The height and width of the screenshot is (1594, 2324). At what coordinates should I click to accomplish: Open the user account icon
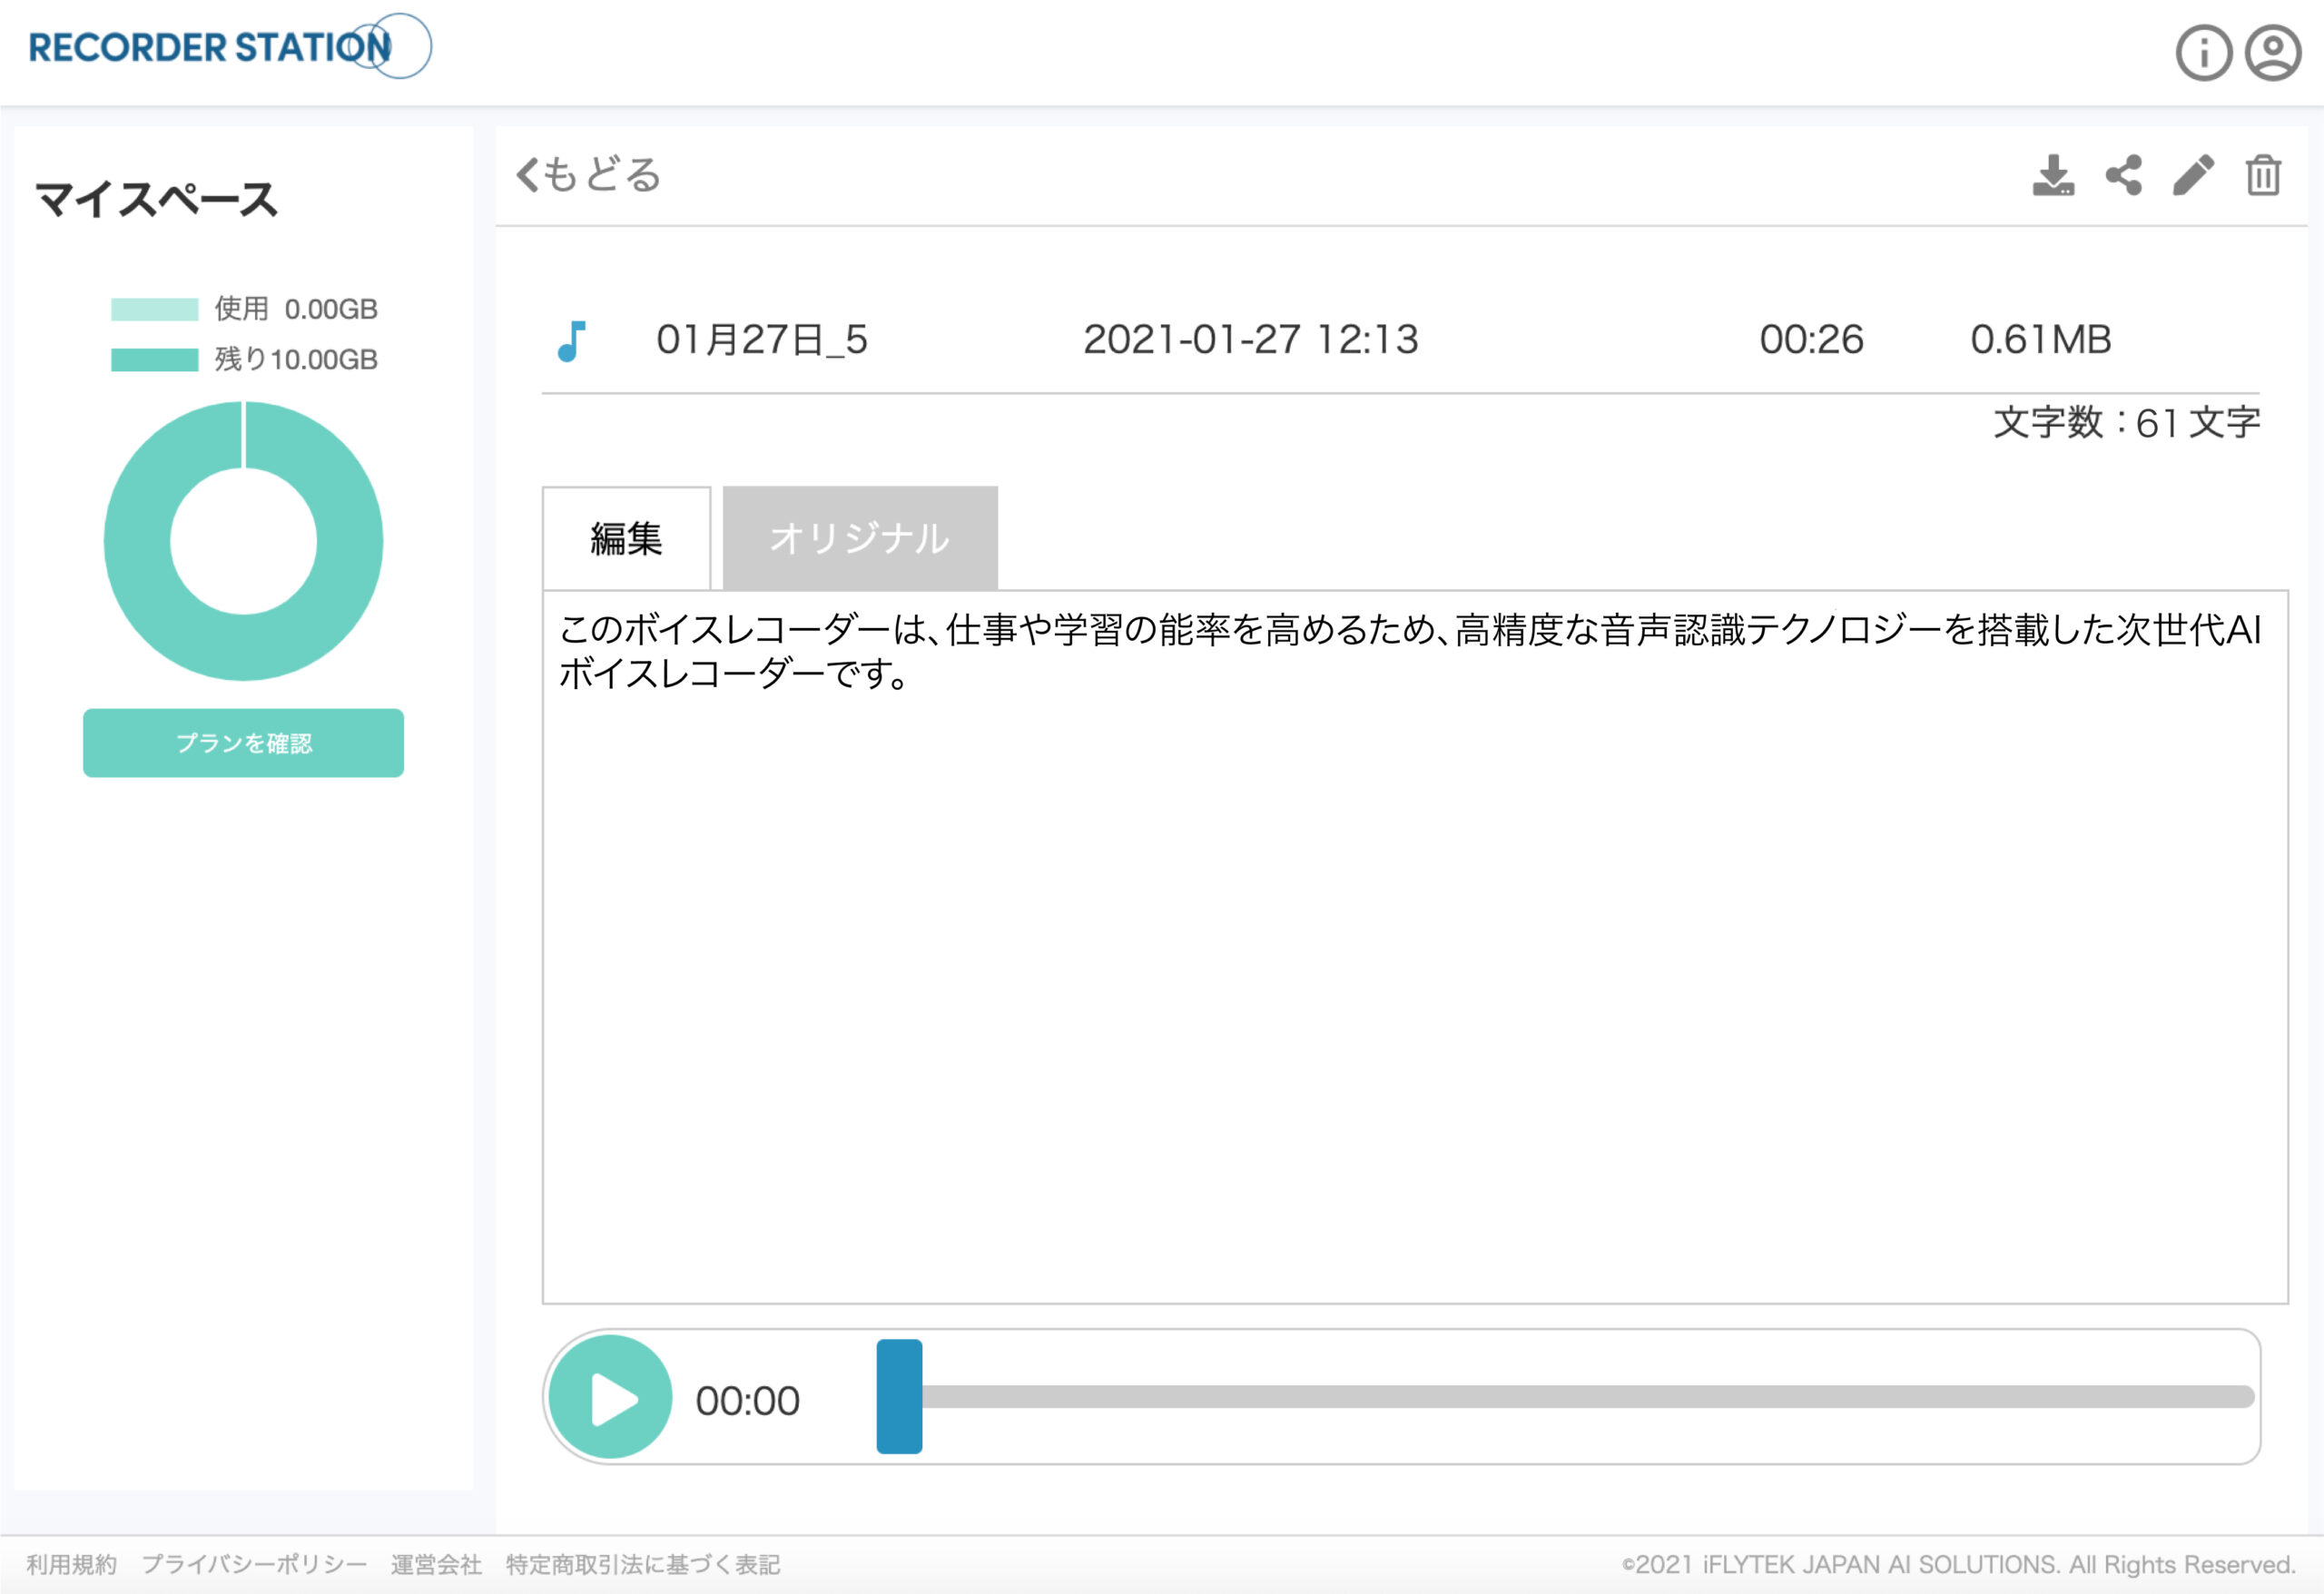[x=2273, y=52]
